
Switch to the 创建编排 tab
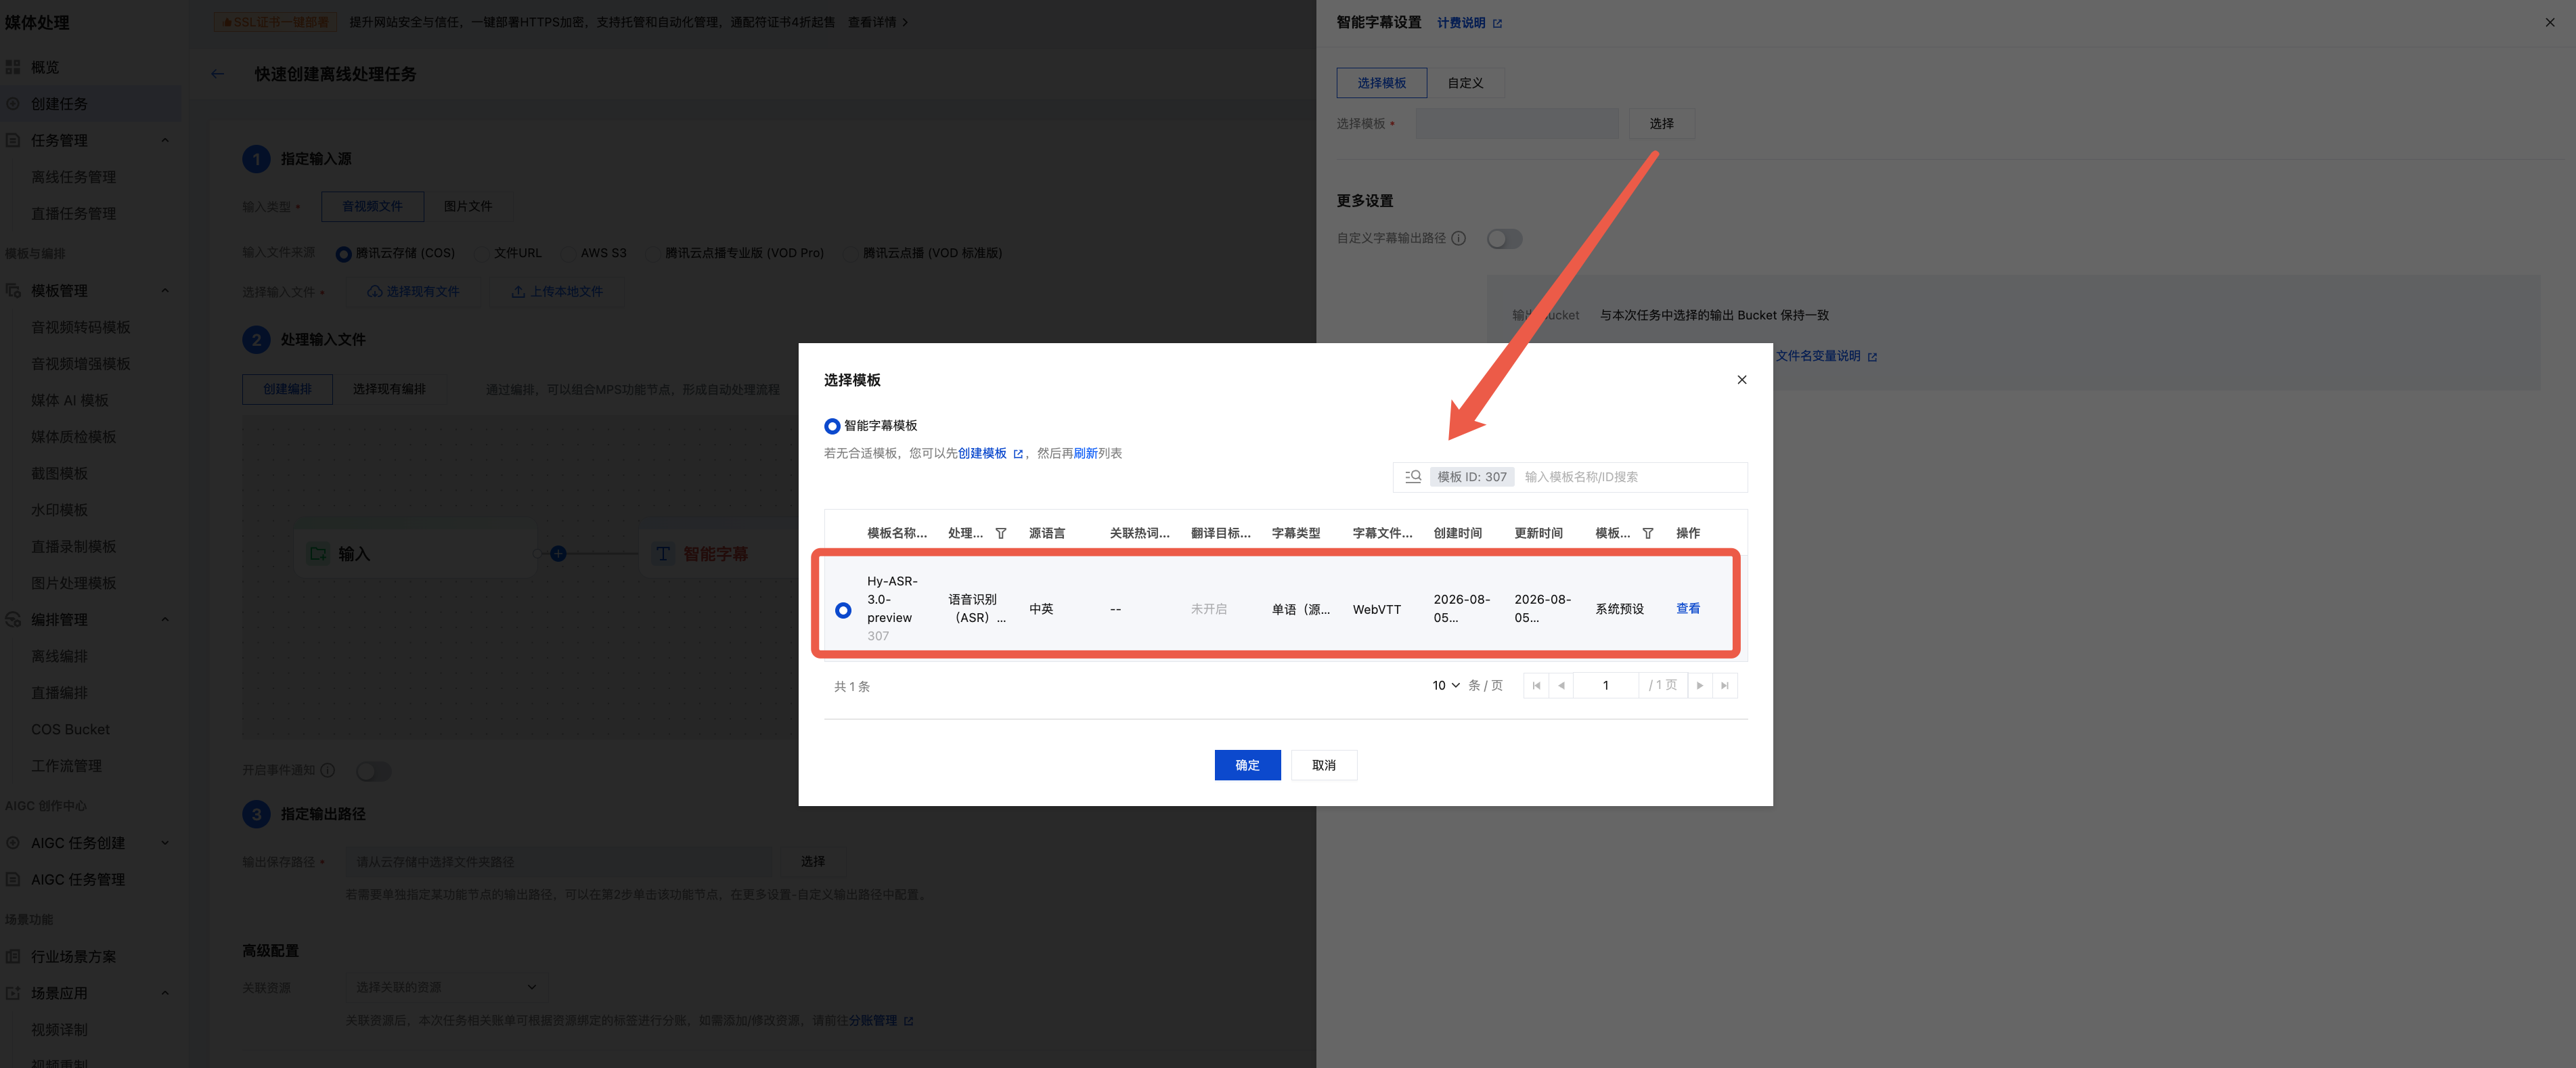pyautogui.click(x=288, y=389)
